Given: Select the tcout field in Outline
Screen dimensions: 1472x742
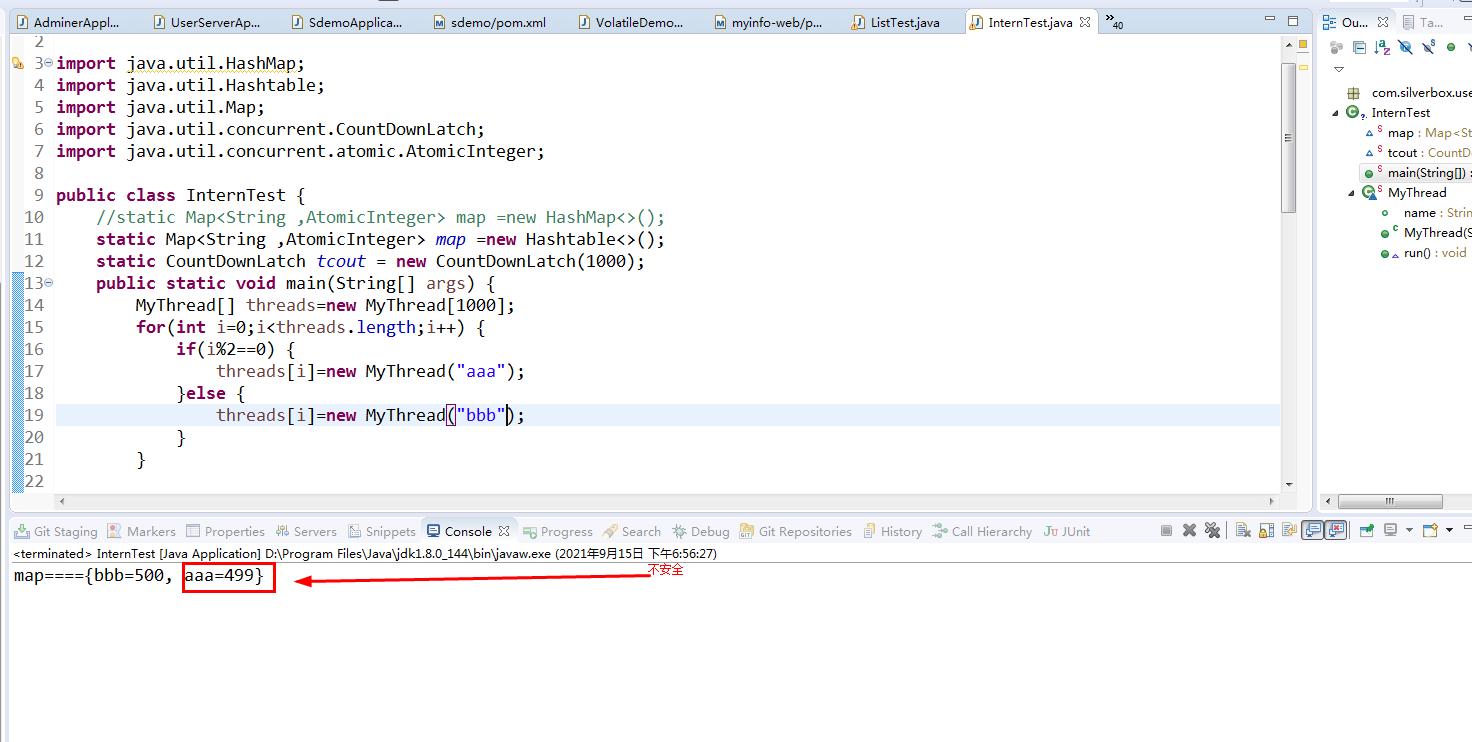Looking at the screenshot, I should (1417, 153).
